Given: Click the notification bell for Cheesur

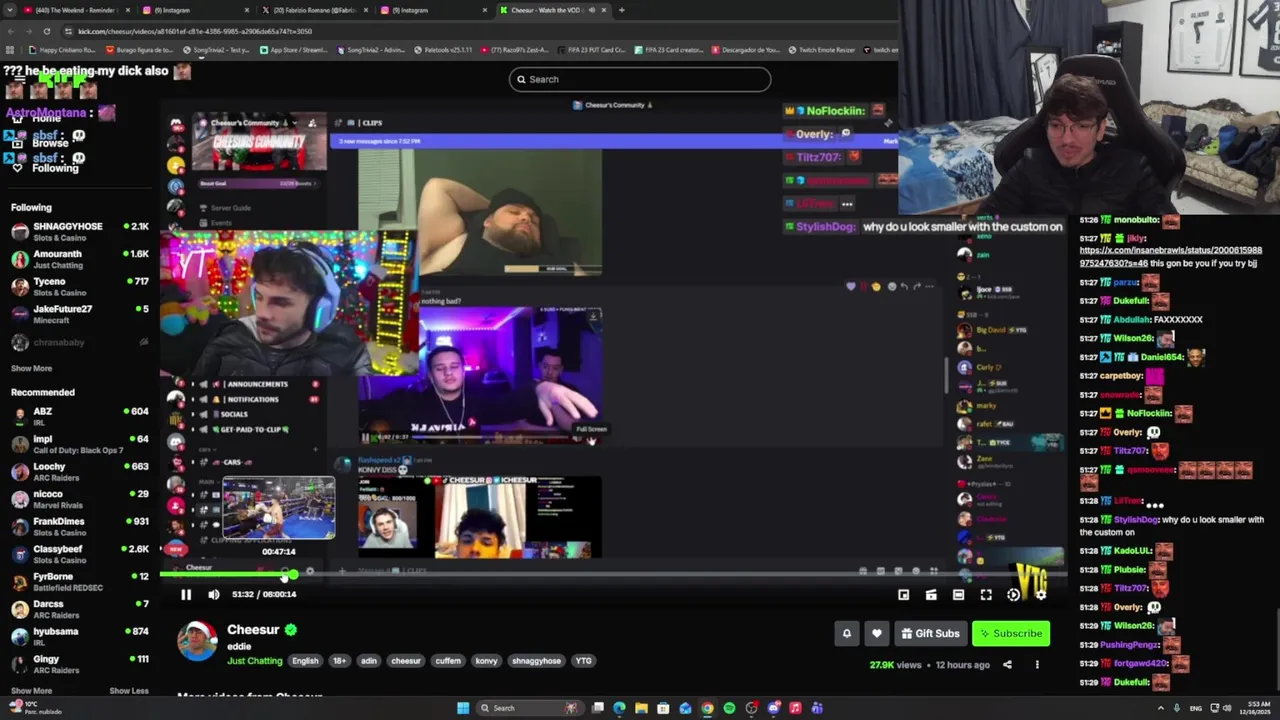Looking at the screenshot, I should click(x=847, y=633).
